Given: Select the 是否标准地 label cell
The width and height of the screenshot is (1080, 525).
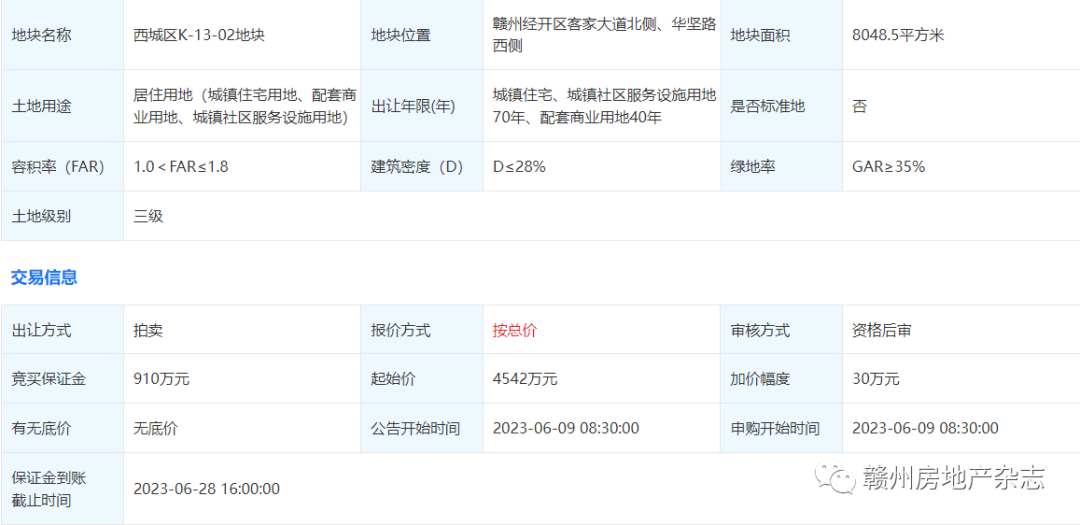Looking at the screenshot, I should click(782, 106).
